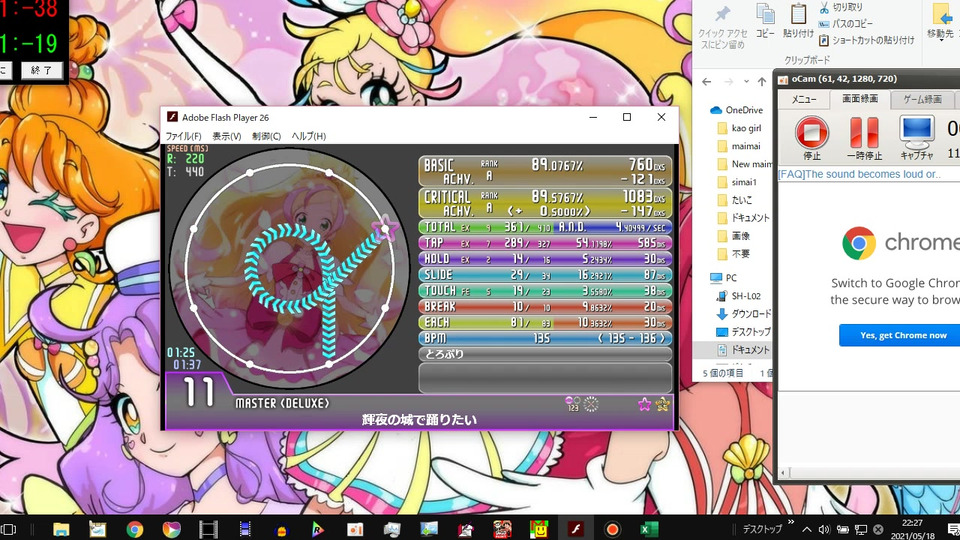Image resolution: width=960 pixels, height=540 pixels.
Task: Open the film strip app in taskbar
Action: click(208, 529)
